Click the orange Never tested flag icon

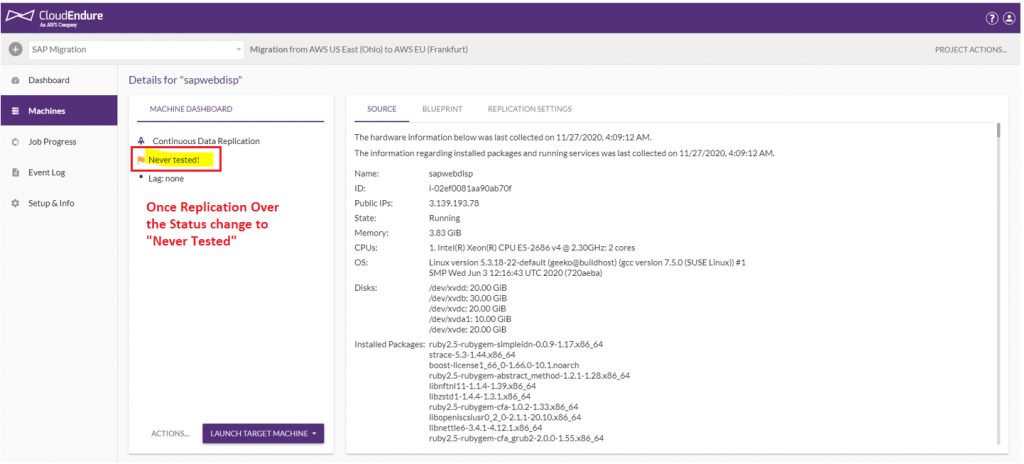(x=141, y=159)
